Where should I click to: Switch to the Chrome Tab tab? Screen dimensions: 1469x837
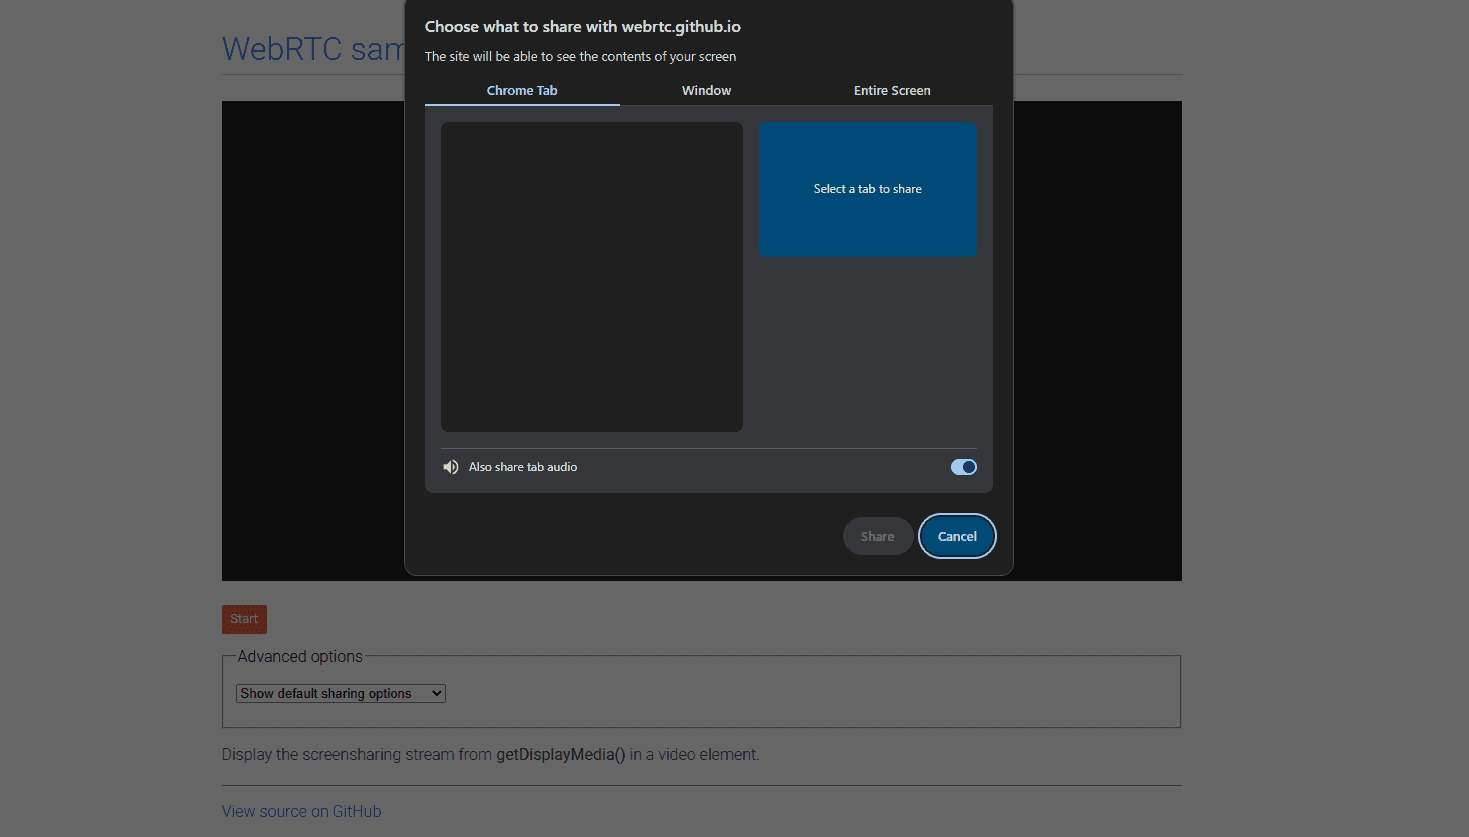522,90
